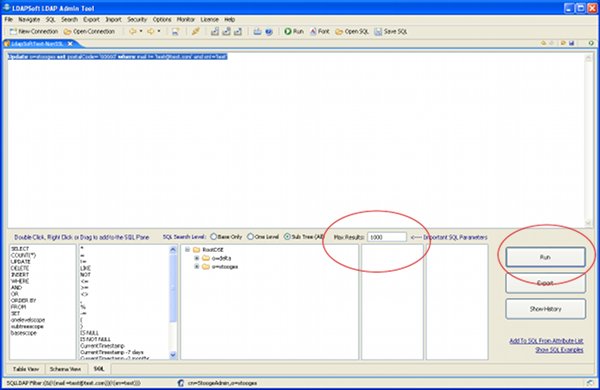Collapse the RootDSE tree node

(x=188, y=250)
